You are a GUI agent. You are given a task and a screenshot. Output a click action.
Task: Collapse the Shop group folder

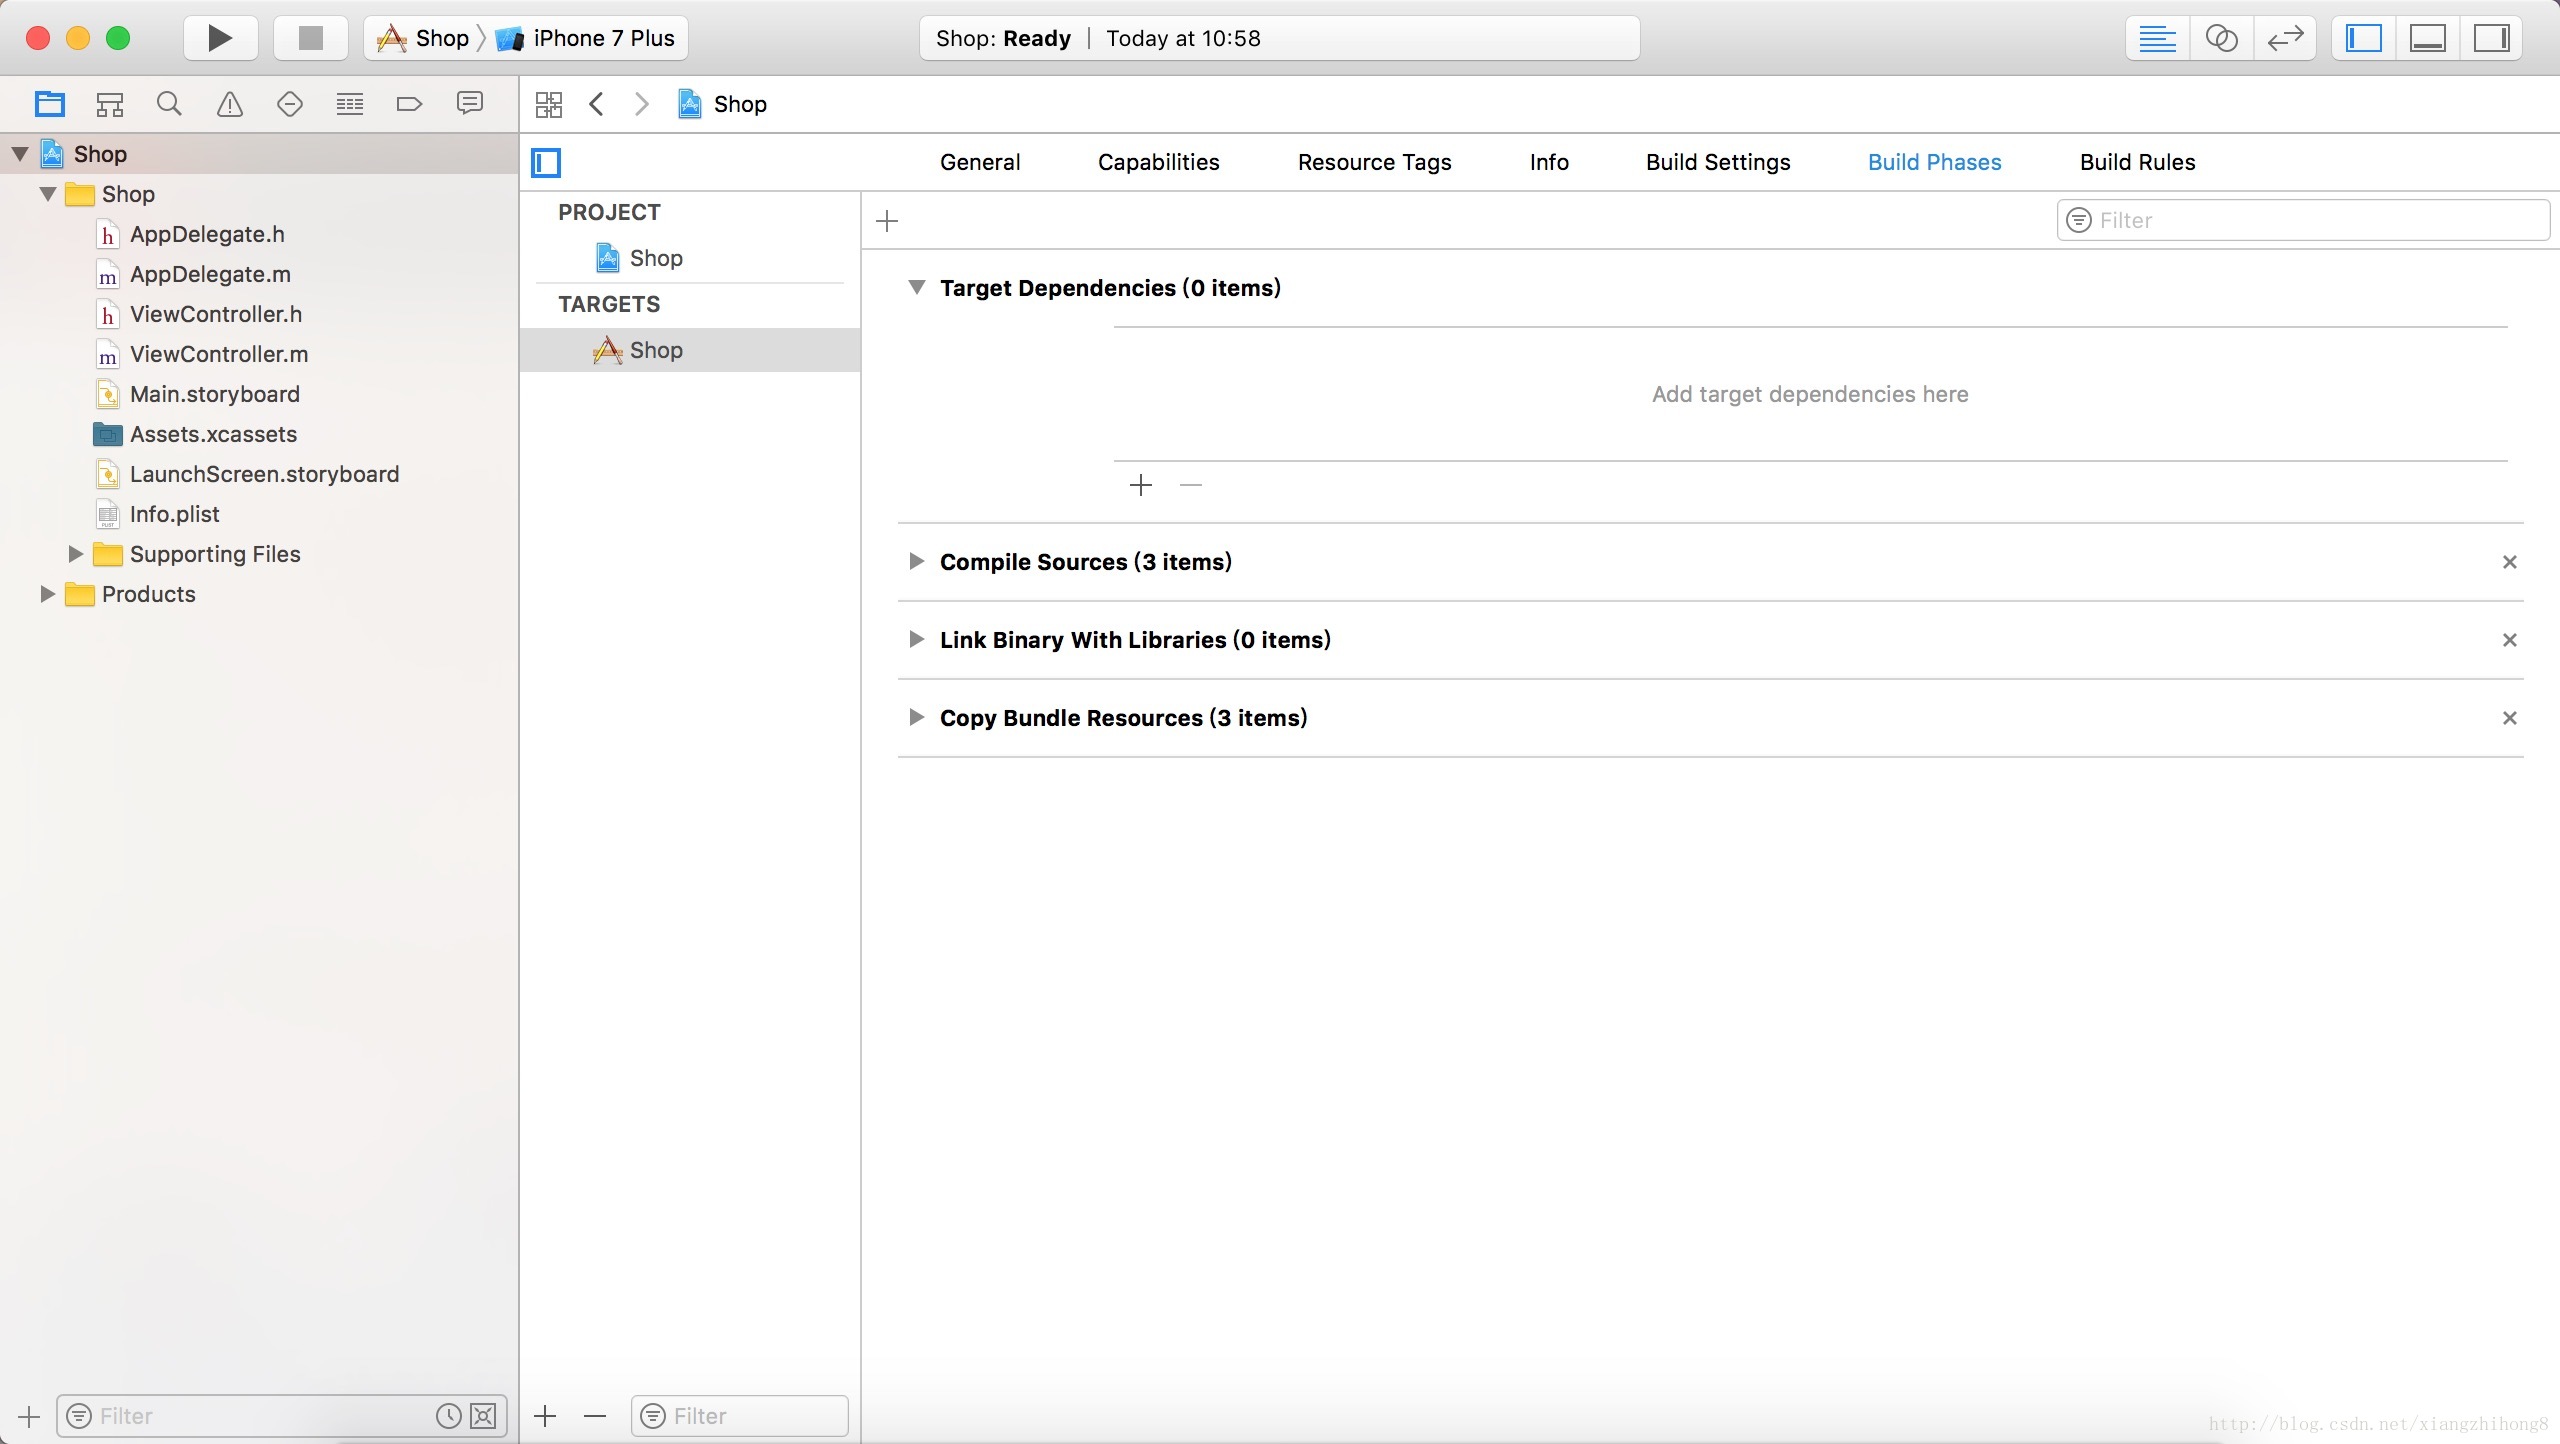point(48,194)
